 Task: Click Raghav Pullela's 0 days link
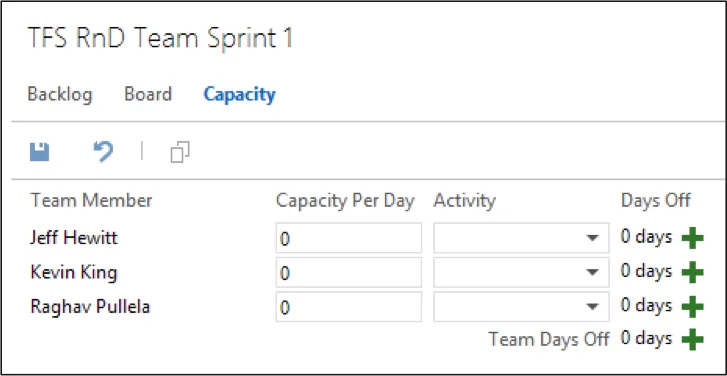(646, 305)
